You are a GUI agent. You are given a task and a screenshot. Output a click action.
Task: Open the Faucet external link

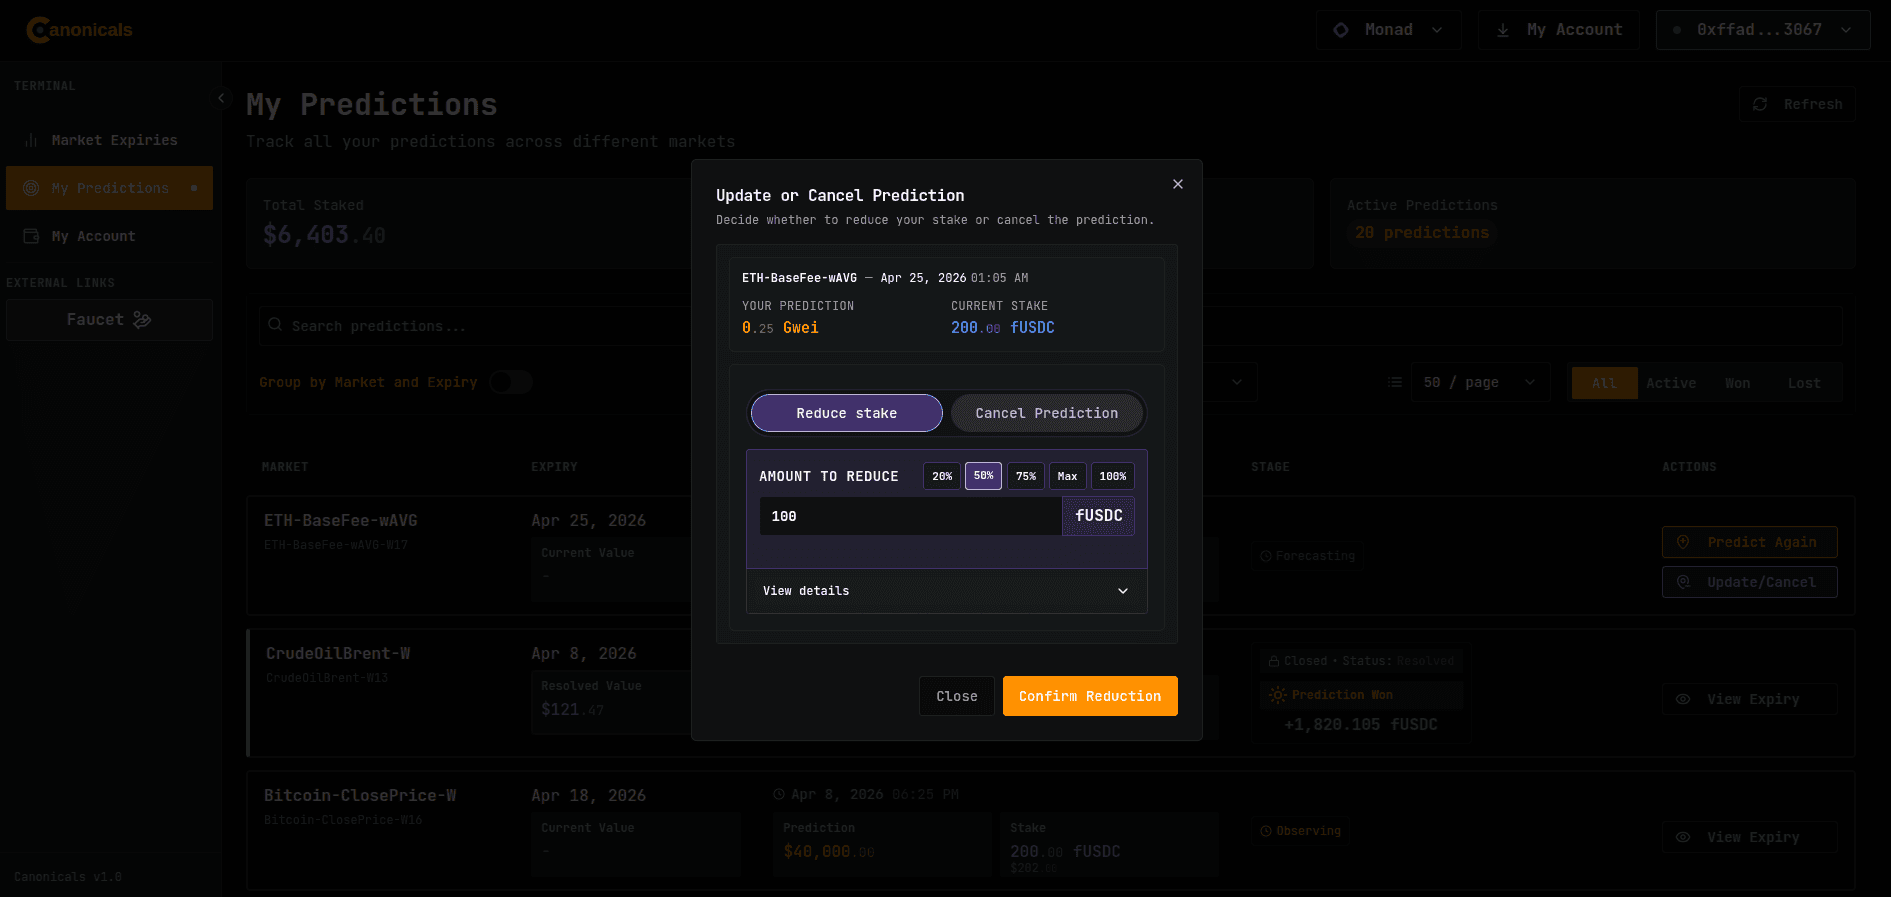109,320
